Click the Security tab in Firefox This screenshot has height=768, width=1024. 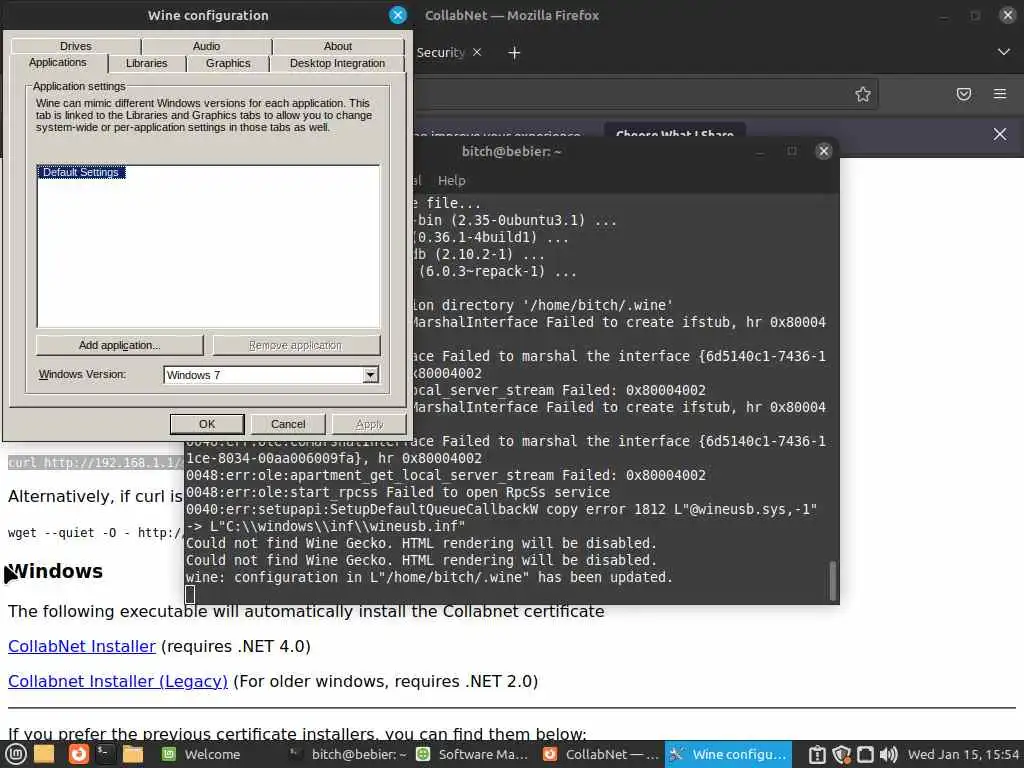(440, 52)
